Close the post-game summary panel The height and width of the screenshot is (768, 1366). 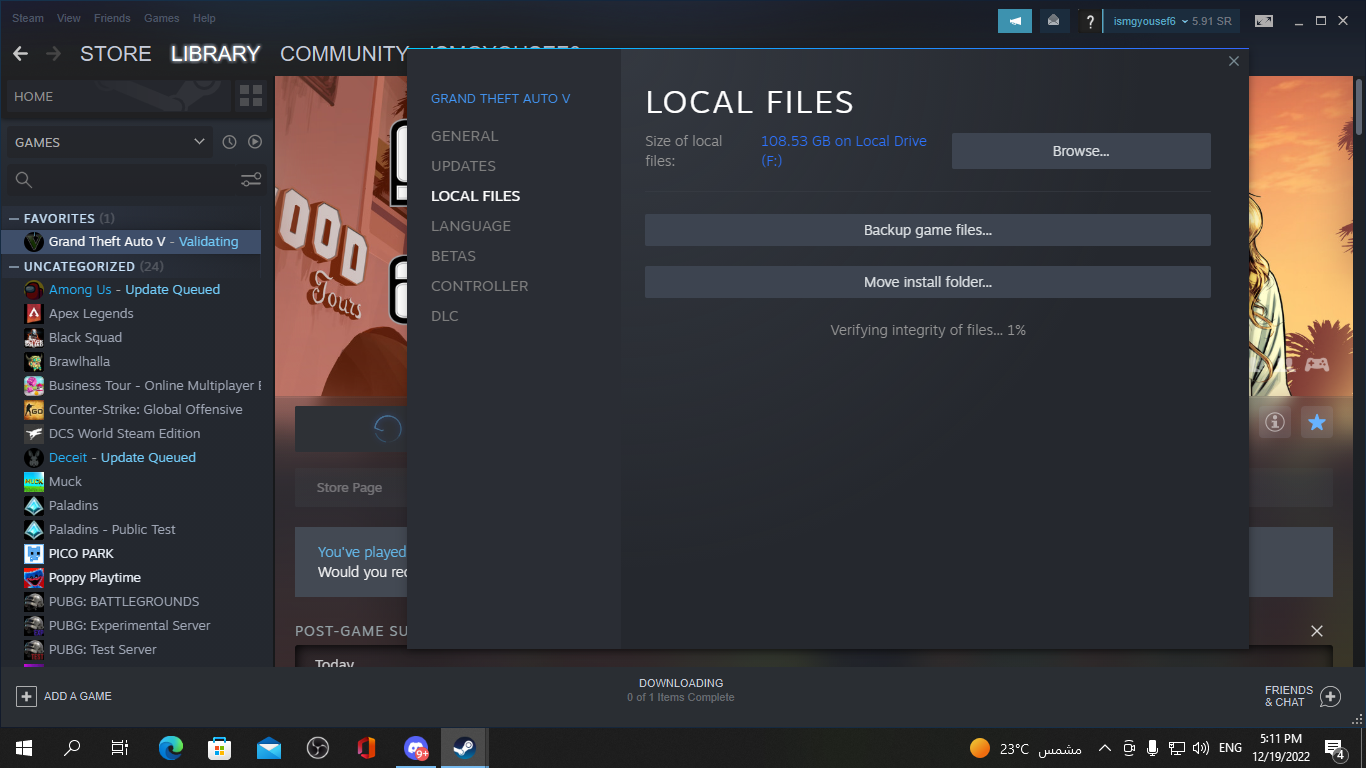coord(1317,631)
